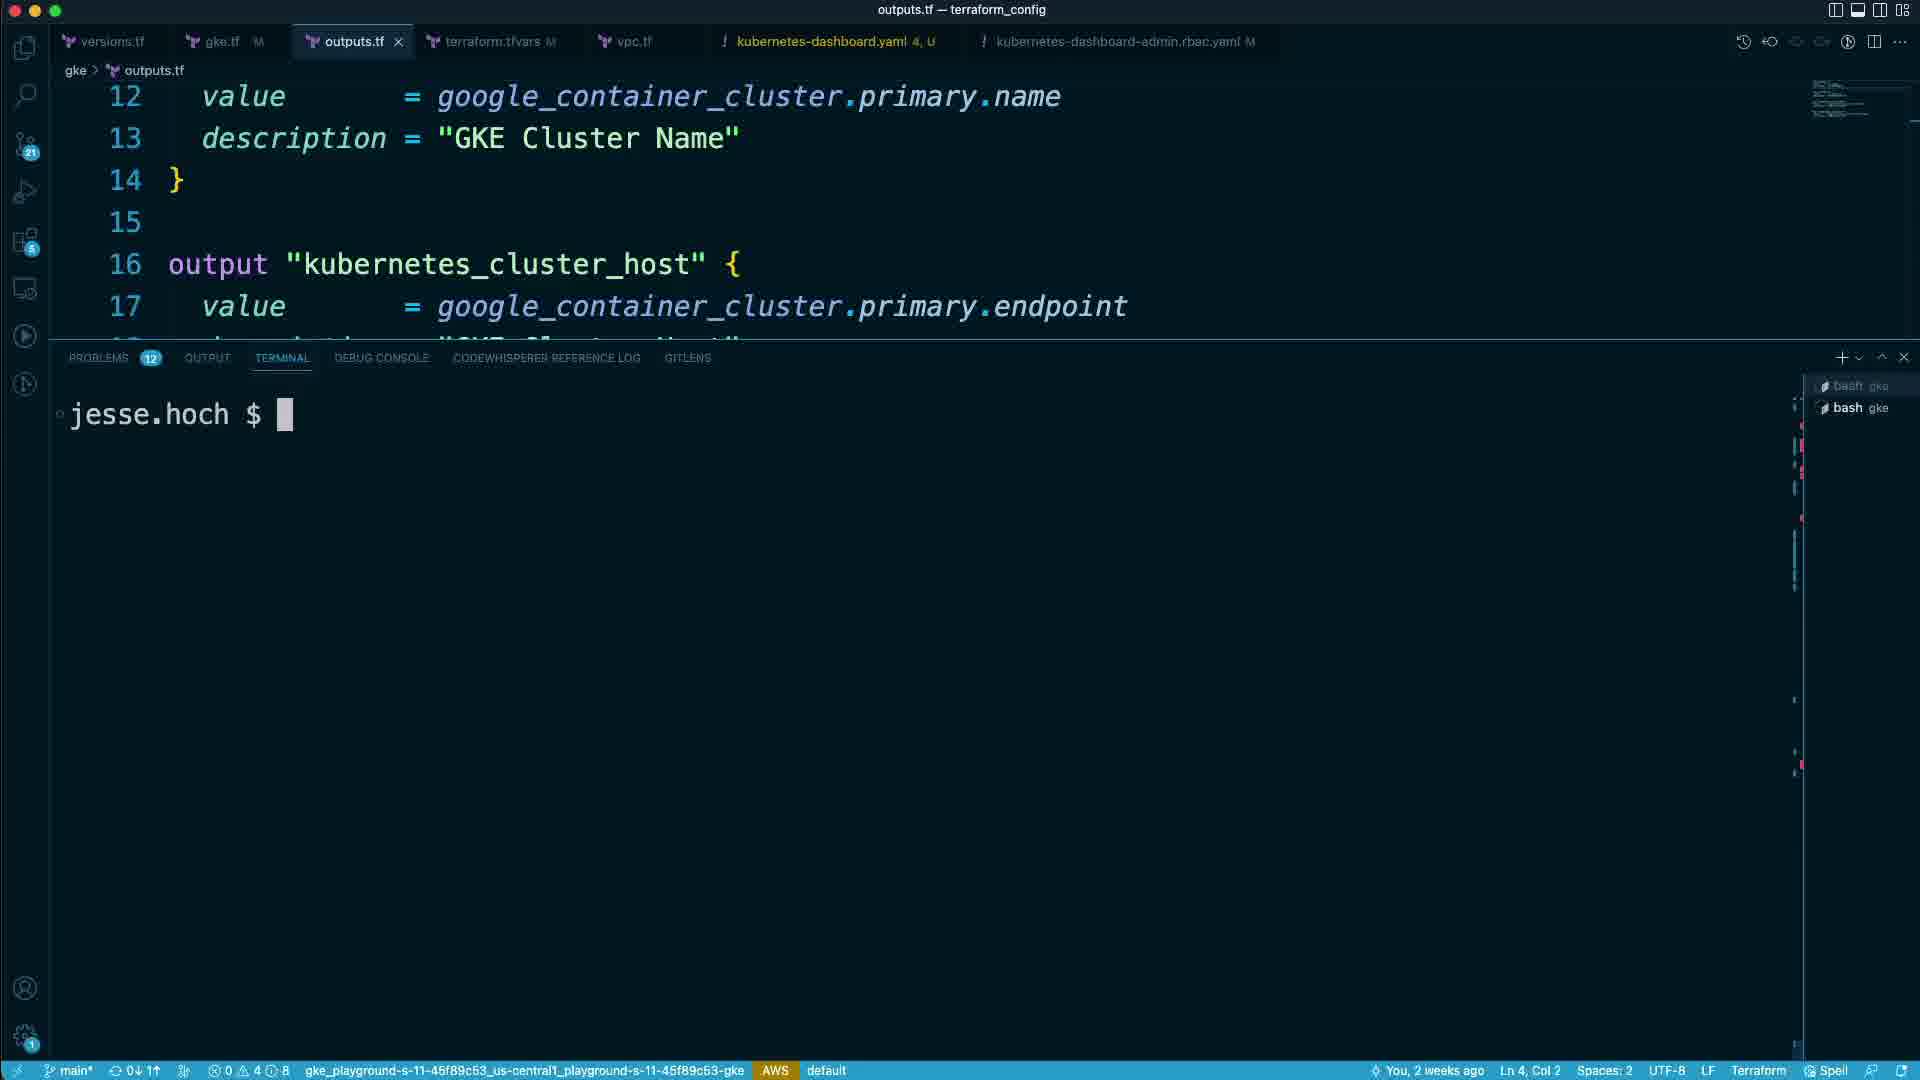The height and width of the screenshot is (1080, 1920).
Task: Open the Accounts menu icon
Action: pos(25,988)
